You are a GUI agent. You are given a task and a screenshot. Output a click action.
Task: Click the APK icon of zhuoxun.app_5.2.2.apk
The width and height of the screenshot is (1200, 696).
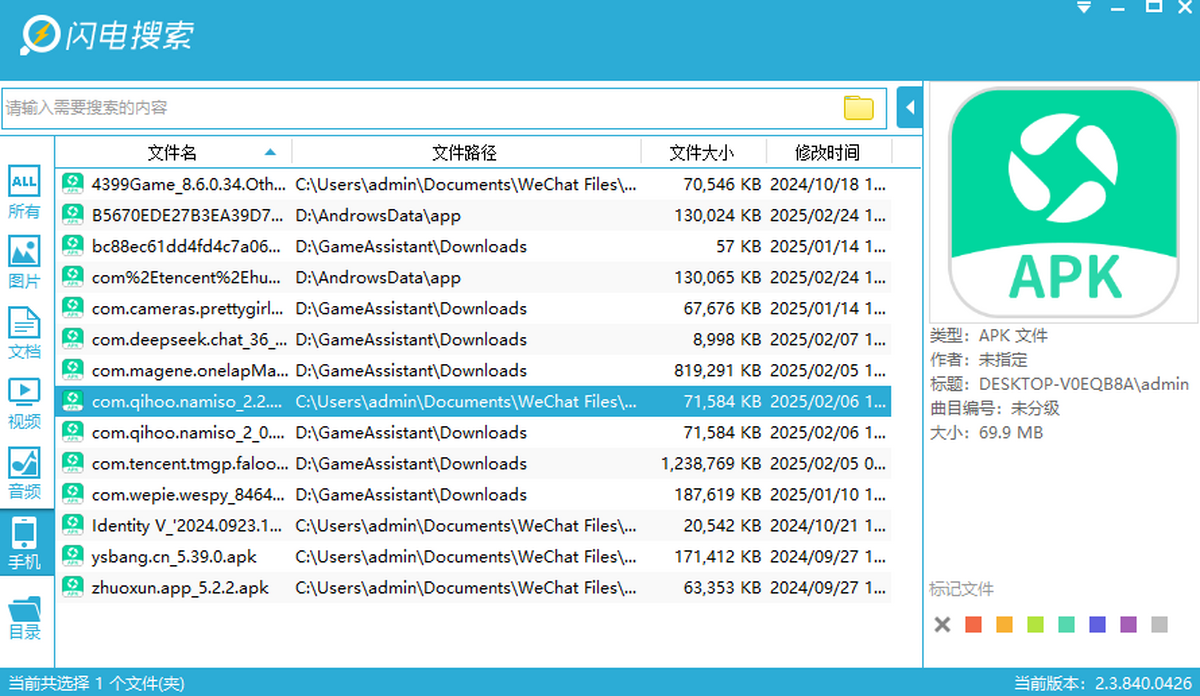(72, 587)
